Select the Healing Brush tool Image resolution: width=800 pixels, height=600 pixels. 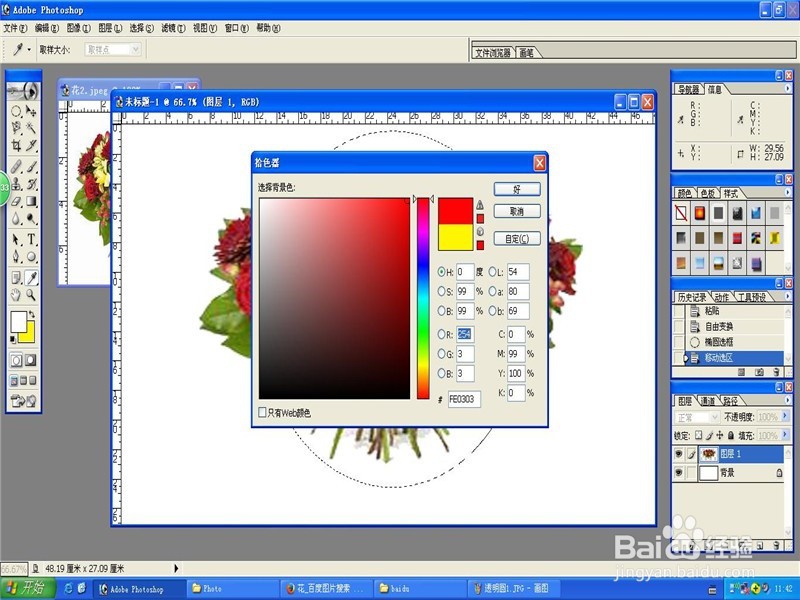click(16, 166)
